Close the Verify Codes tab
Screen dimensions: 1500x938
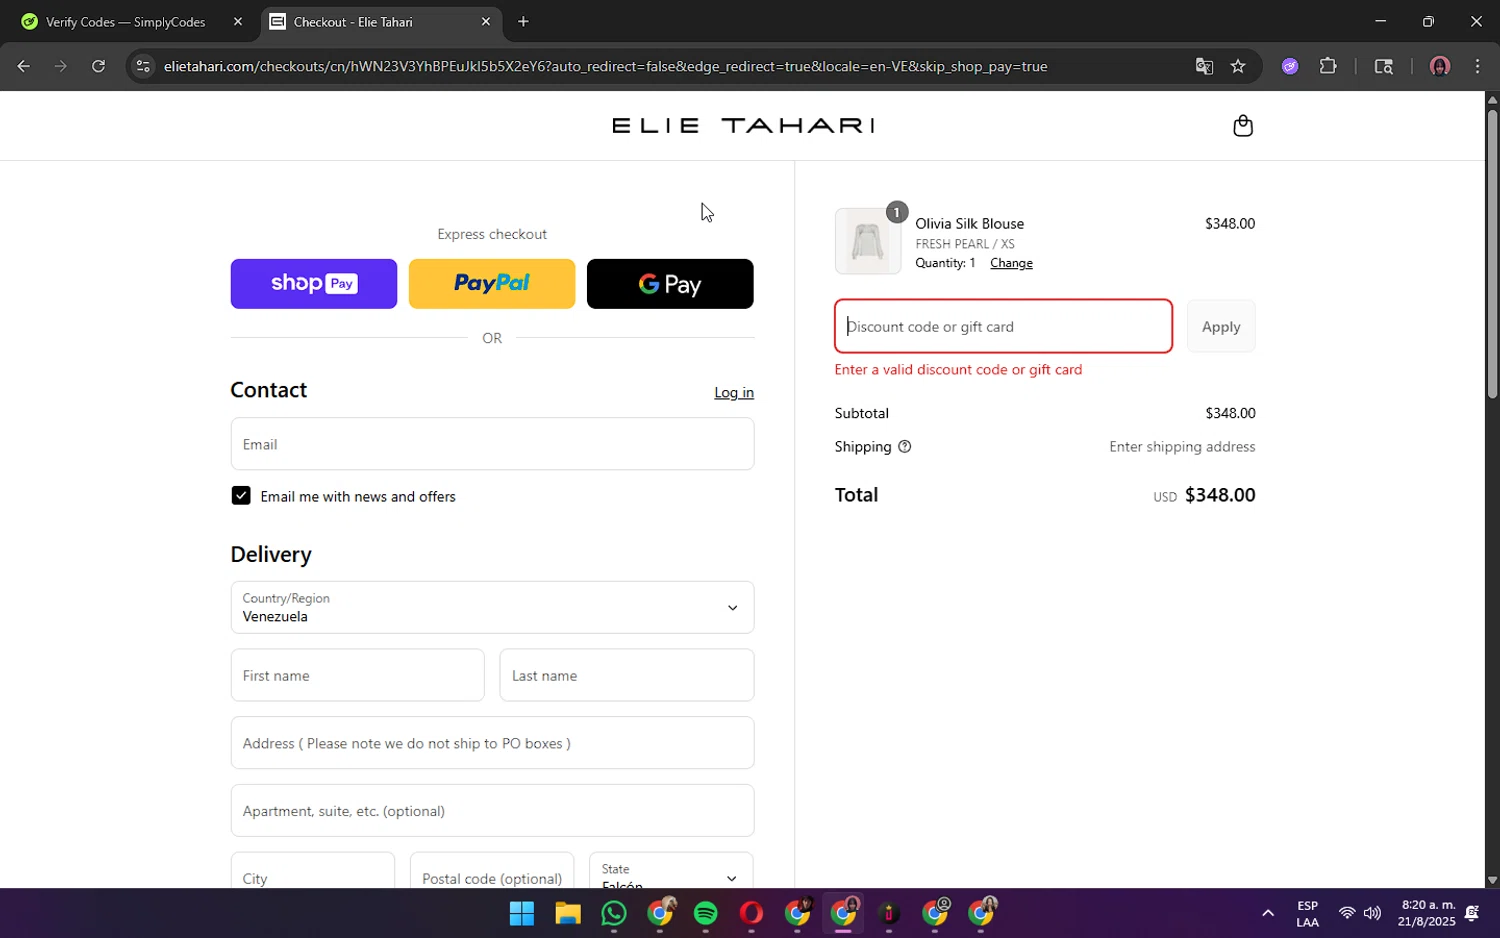click(237, 21)
